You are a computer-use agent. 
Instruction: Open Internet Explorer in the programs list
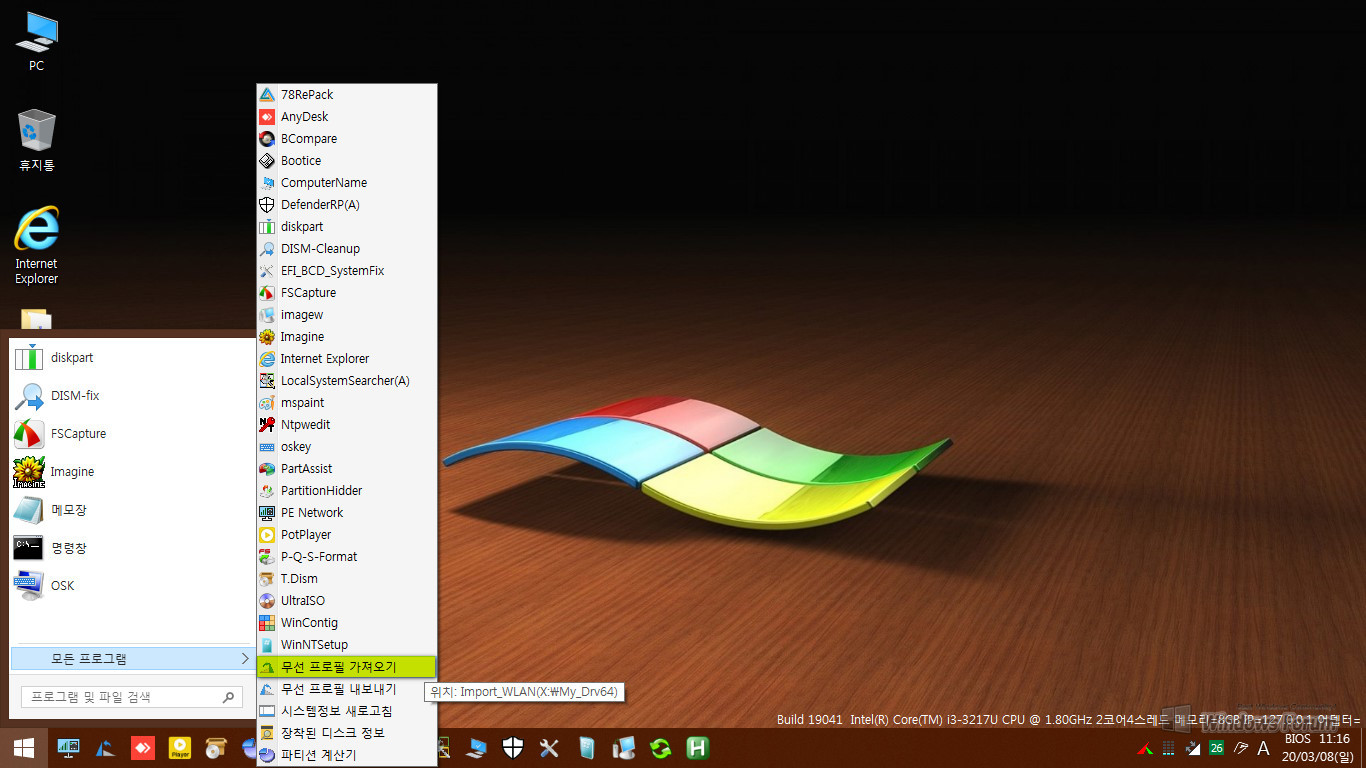tap(347, 359)
